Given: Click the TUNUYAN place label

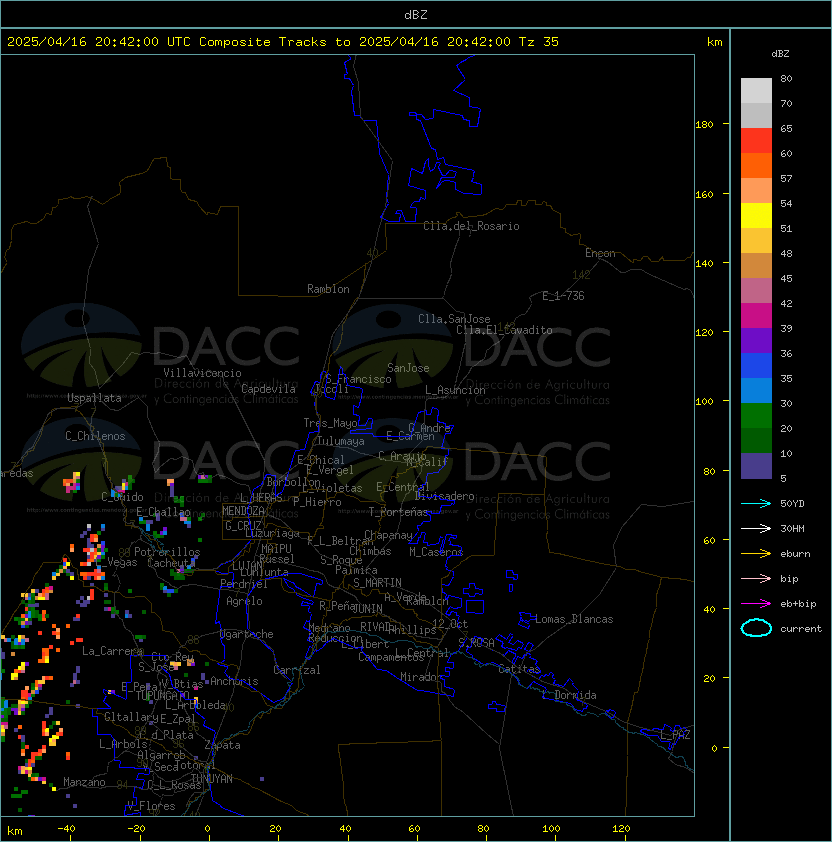Looking at the screenshot, I should coord(212,779).
